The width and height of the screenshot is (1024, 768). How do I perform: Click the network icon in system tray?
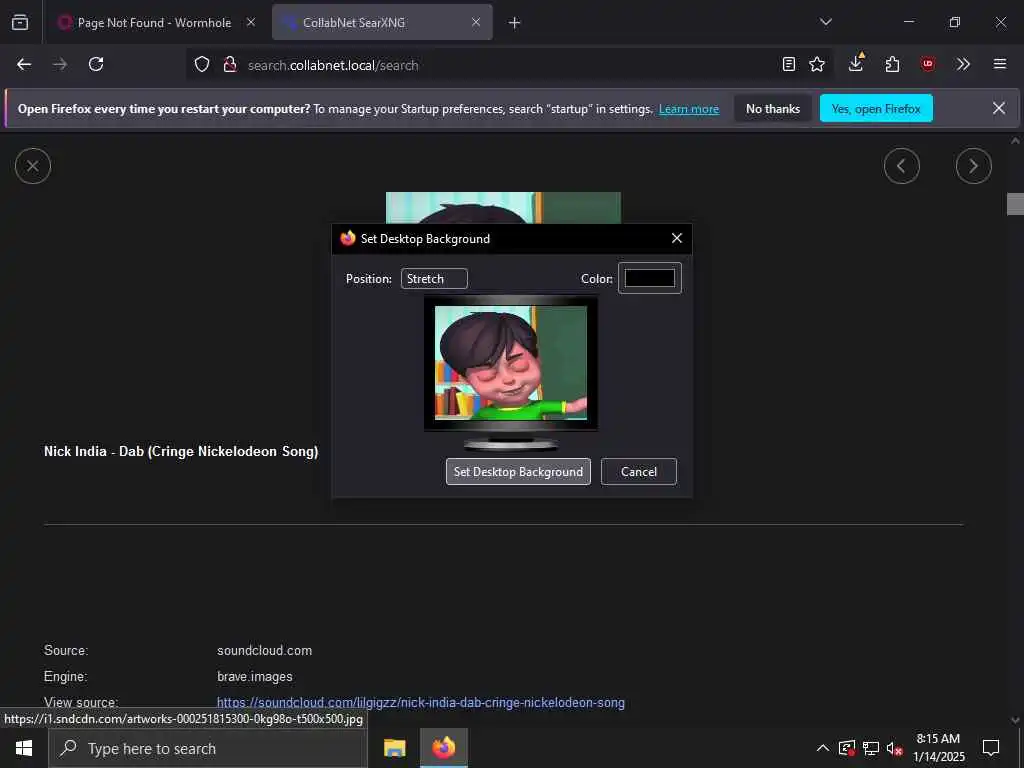(871, 748)
